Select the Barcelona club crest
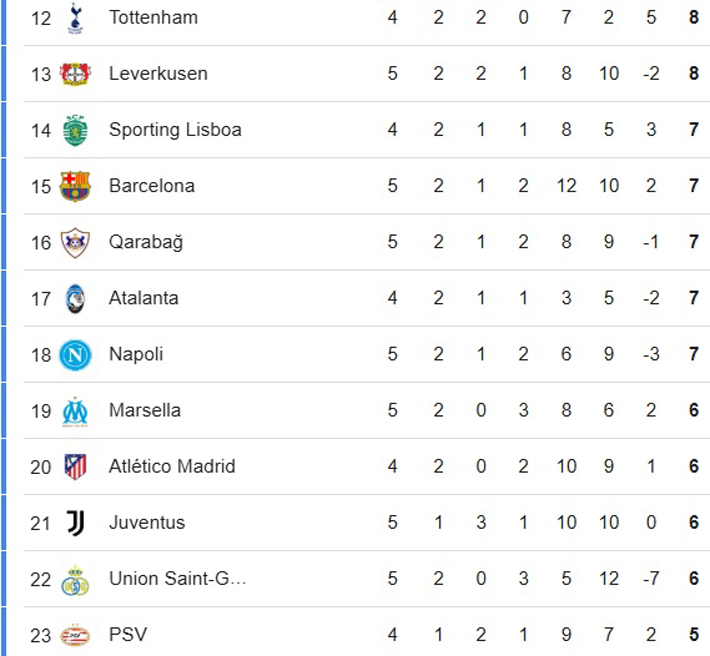This screenshot has width=710, height=656. pyautogui.click(x=75, y=186)
